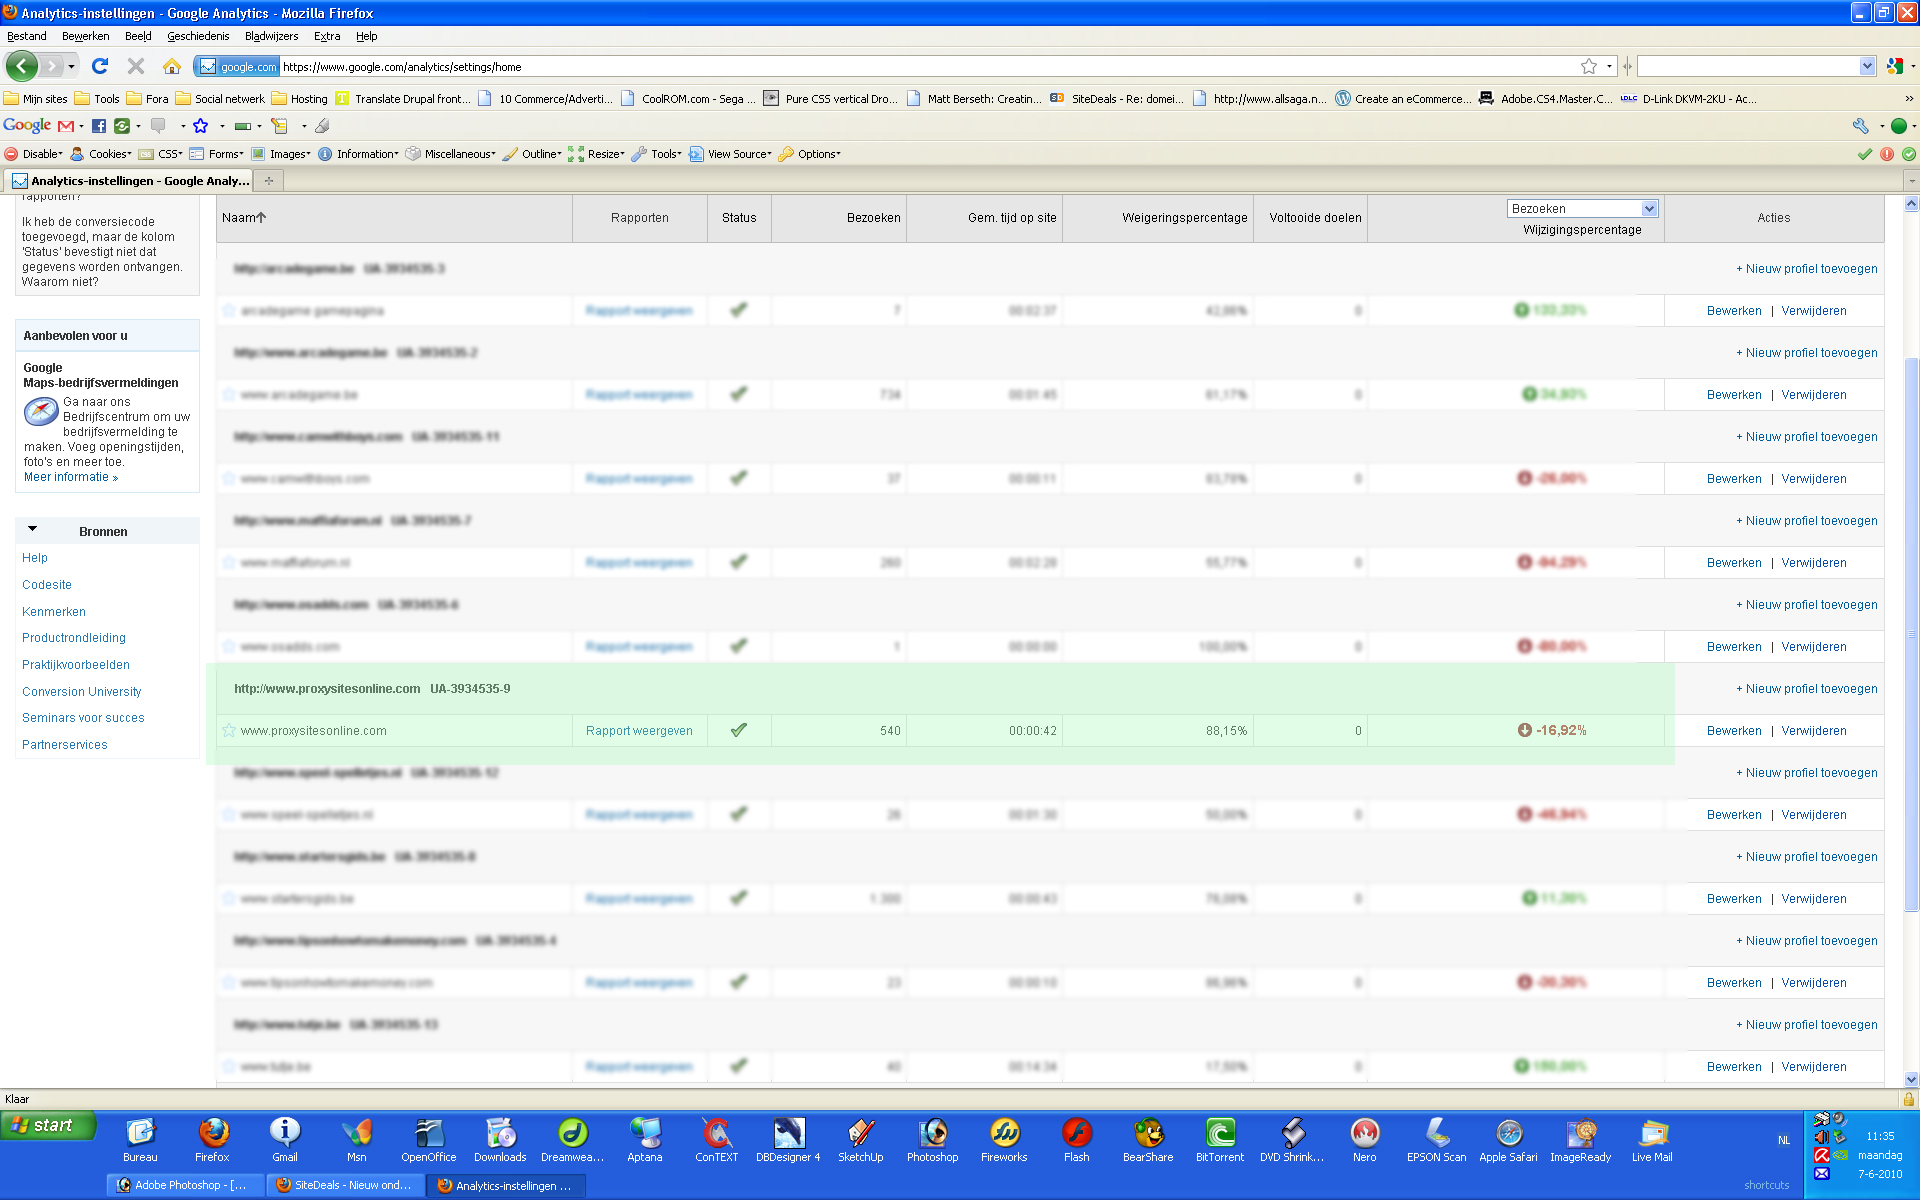
Task: Star the www.proxysitesonline.com profile
Action: (x=229, y=730)
